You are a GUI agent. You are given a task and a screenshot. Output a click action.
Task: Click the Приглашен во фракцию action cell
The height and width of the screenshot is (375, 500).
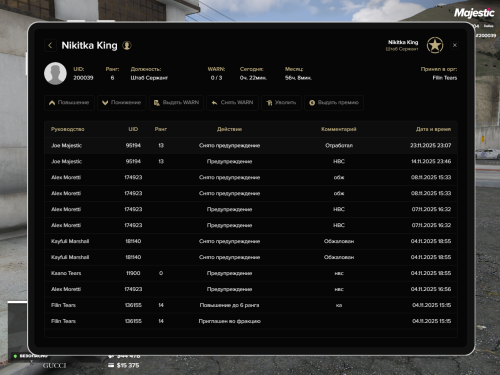coord(229,321)
